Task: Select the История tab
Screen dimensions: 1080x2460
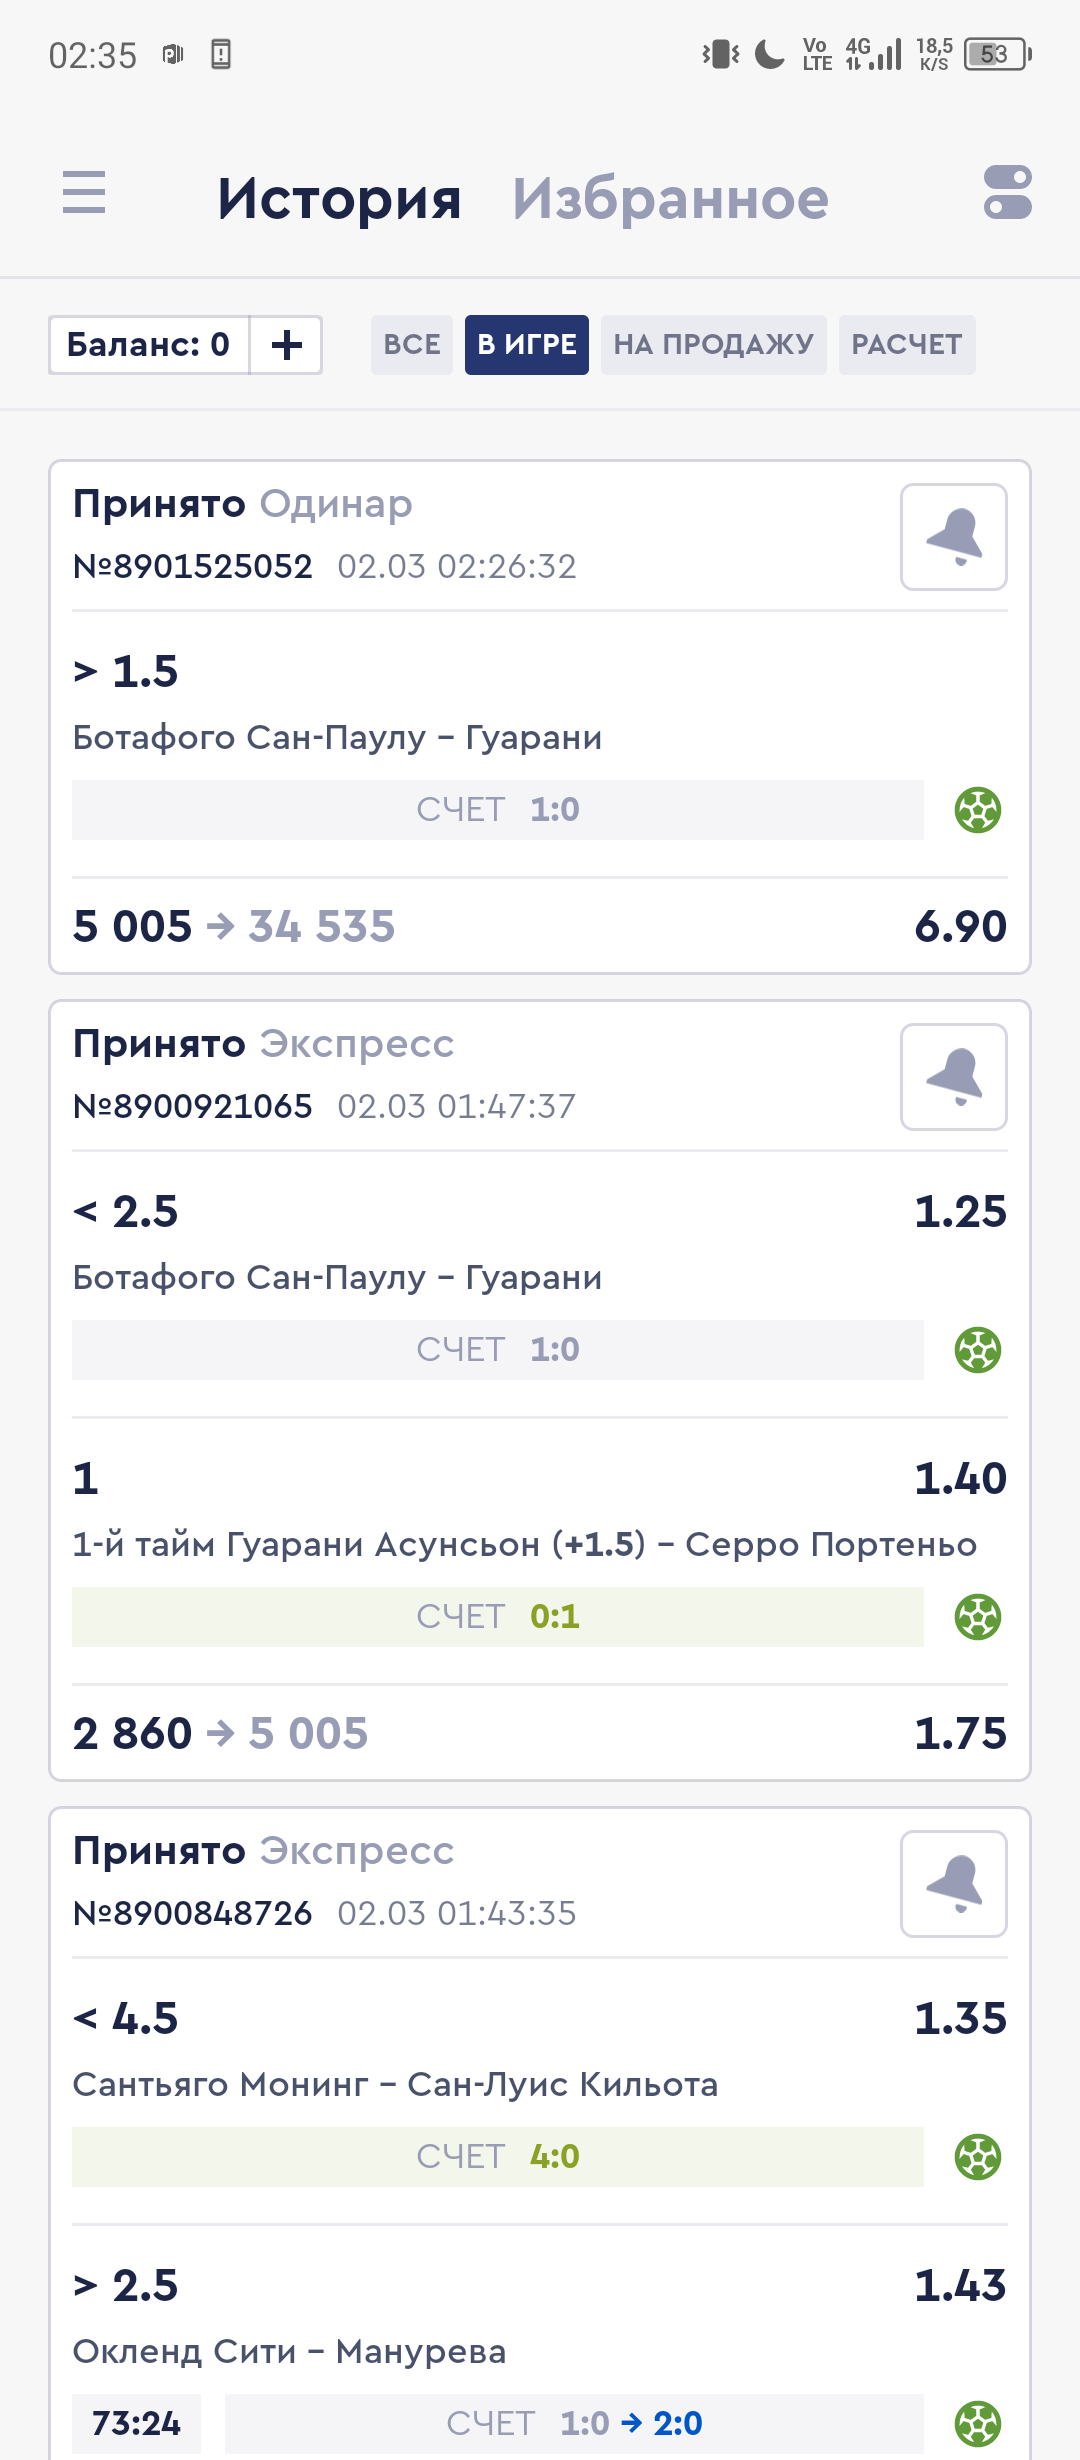Action: click(339, 198)
